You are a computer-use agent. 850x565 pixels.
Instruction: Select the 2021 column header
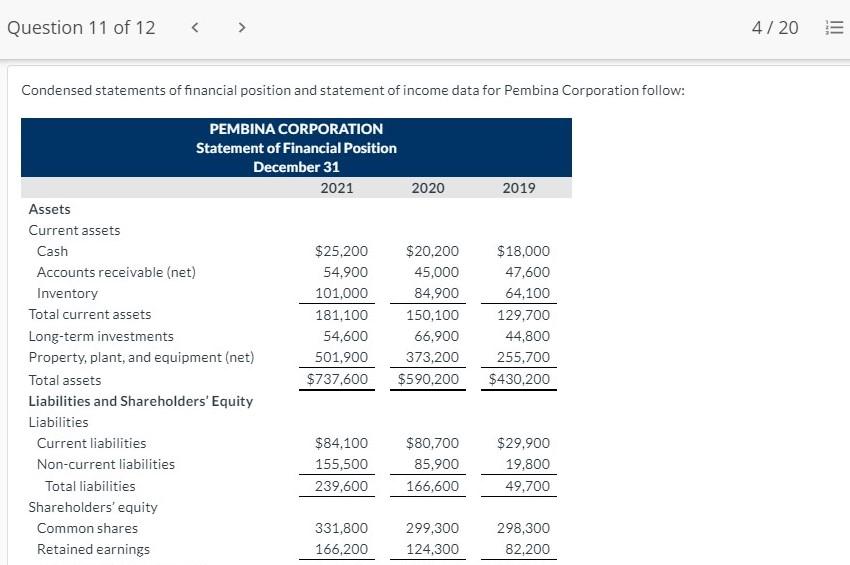(337, 188)
